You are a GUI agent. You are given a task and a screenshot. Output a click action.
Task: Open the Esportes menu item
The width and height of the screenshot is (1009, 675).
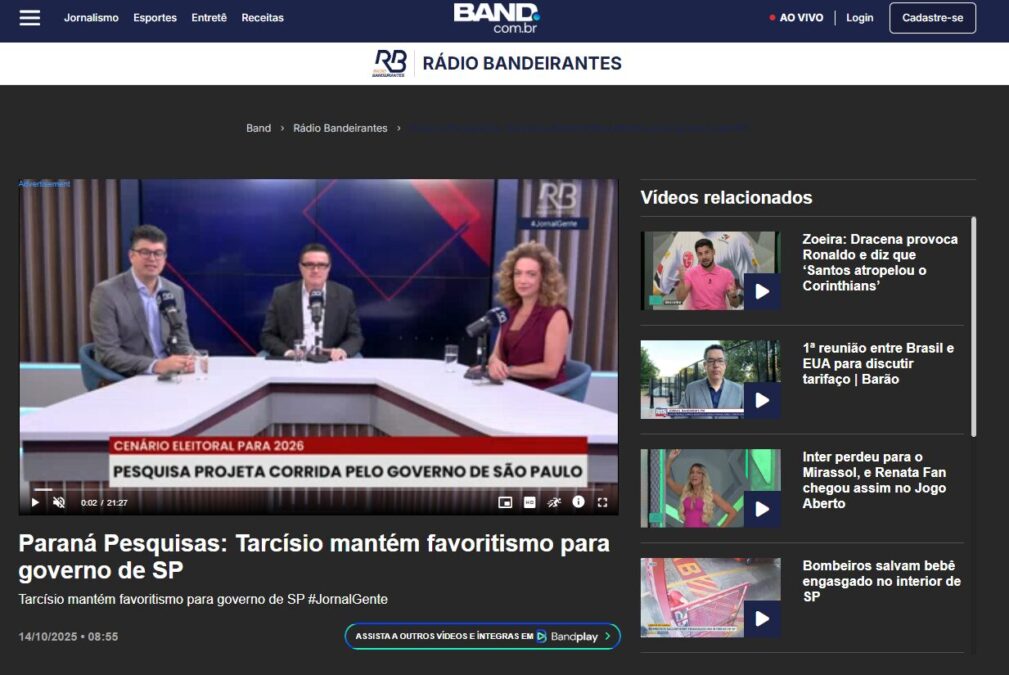click(155, 18)
